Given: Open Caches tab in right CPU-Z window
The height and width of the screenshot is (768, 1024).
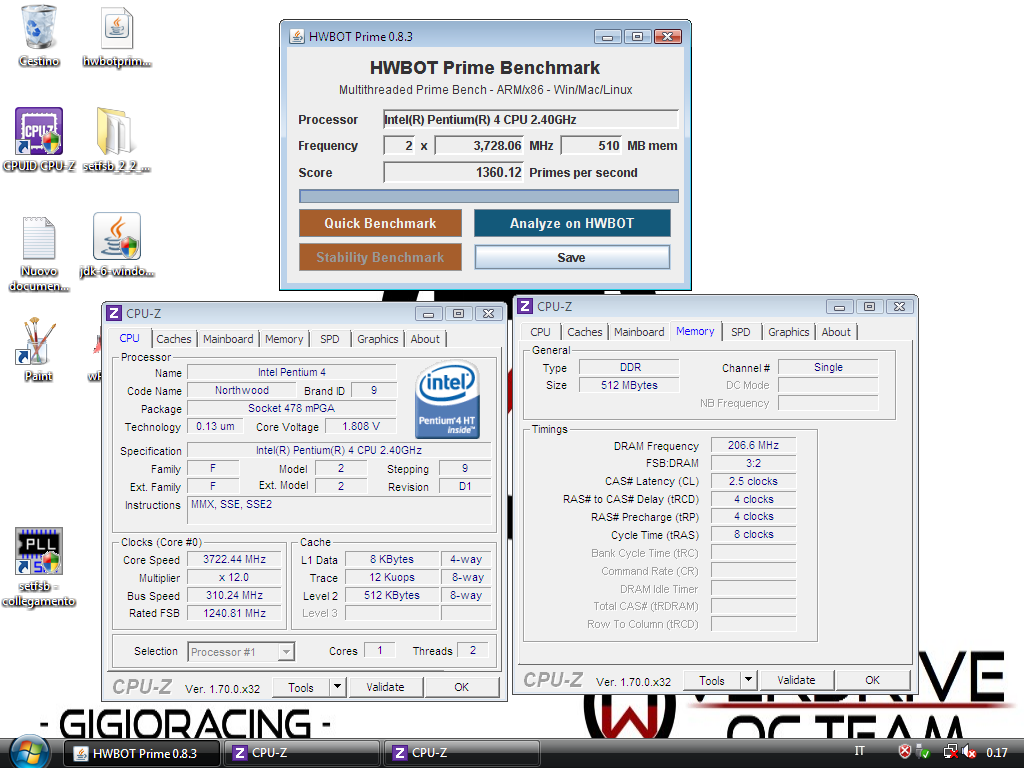Looking at the screenshot, I should tap(584, 332).
